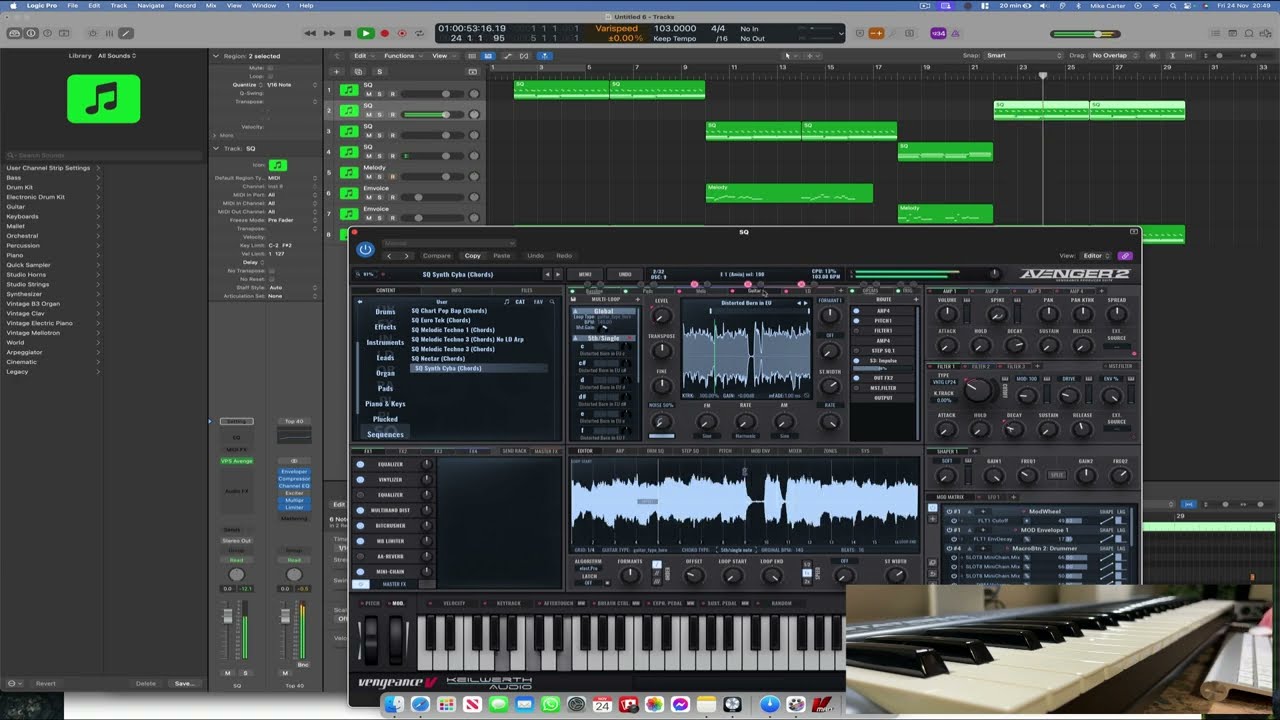This screenshot has width=1280, height=720.
Task: Mute track 1 SQ
Action: (368, 94)
